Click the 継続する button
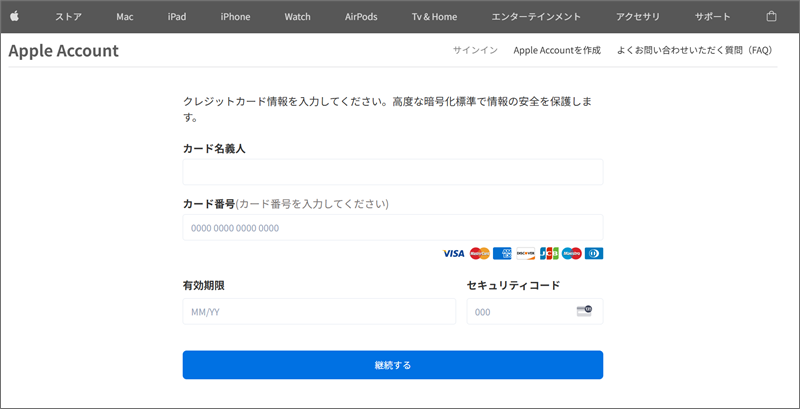 [393, 365]
